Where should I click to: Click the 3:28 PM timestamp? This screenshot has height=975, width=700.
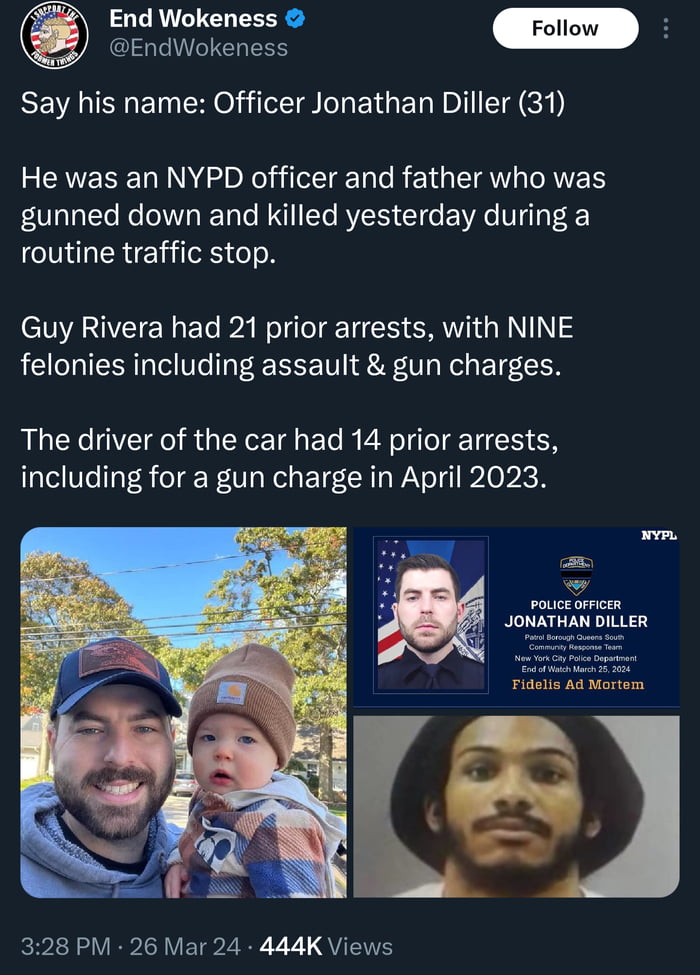tap(65, 945)
